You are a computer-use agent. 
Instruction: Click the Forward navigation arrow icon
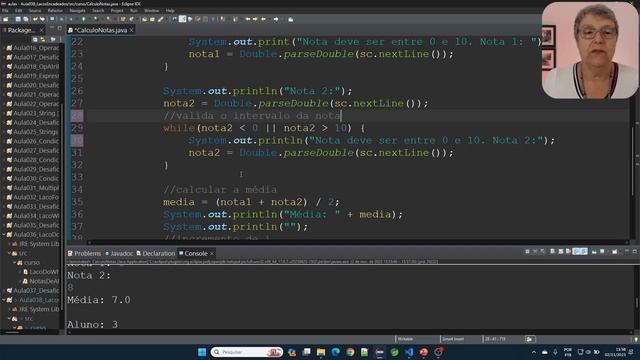(x=276, y=19)
